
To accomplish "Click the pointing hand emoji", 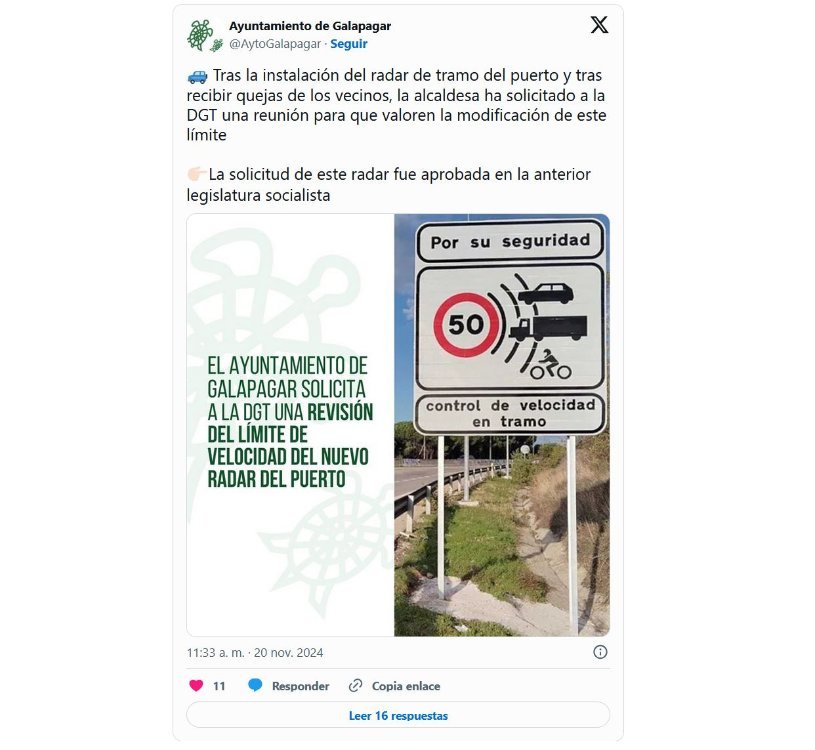I will 195,174.
